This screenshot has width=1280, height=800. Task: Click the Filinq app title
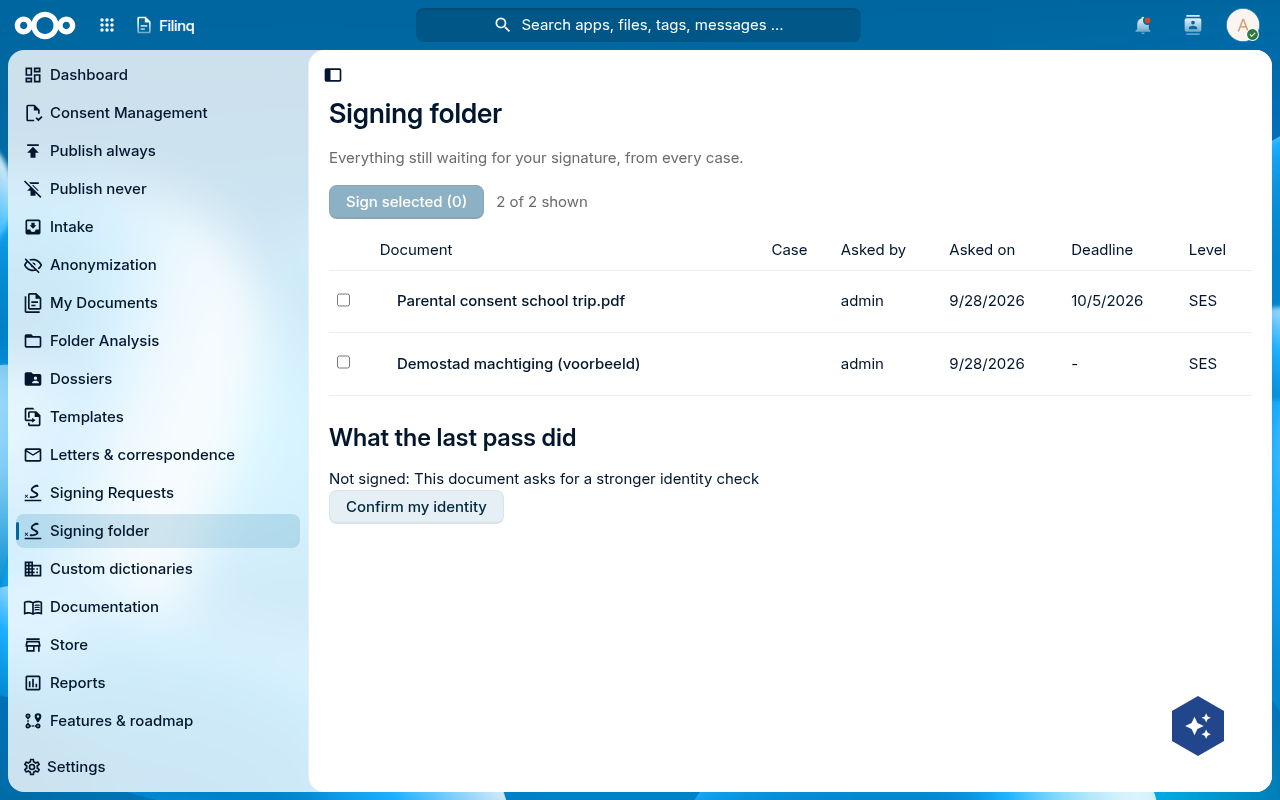[177, 26]
